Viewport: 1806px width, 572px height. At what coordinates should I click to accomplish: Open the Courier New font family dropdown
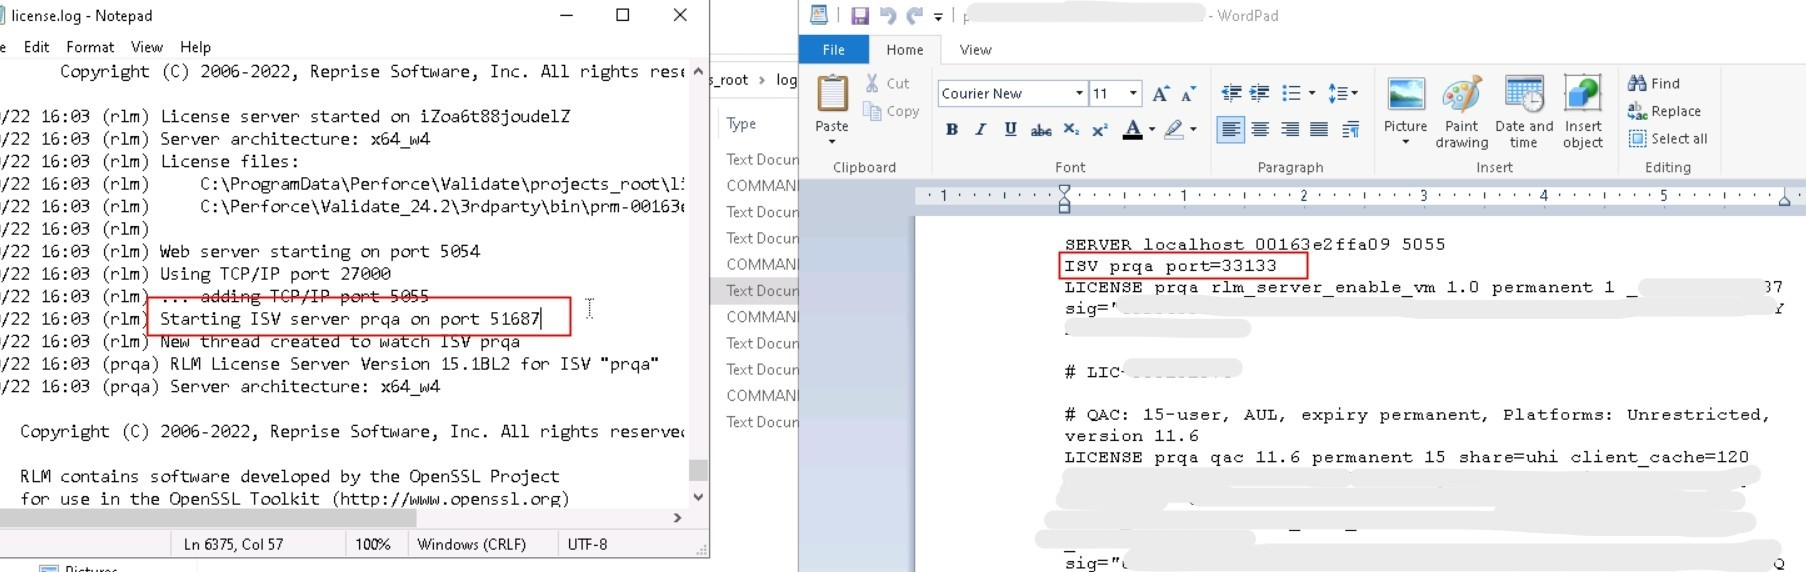(1079, 94)
